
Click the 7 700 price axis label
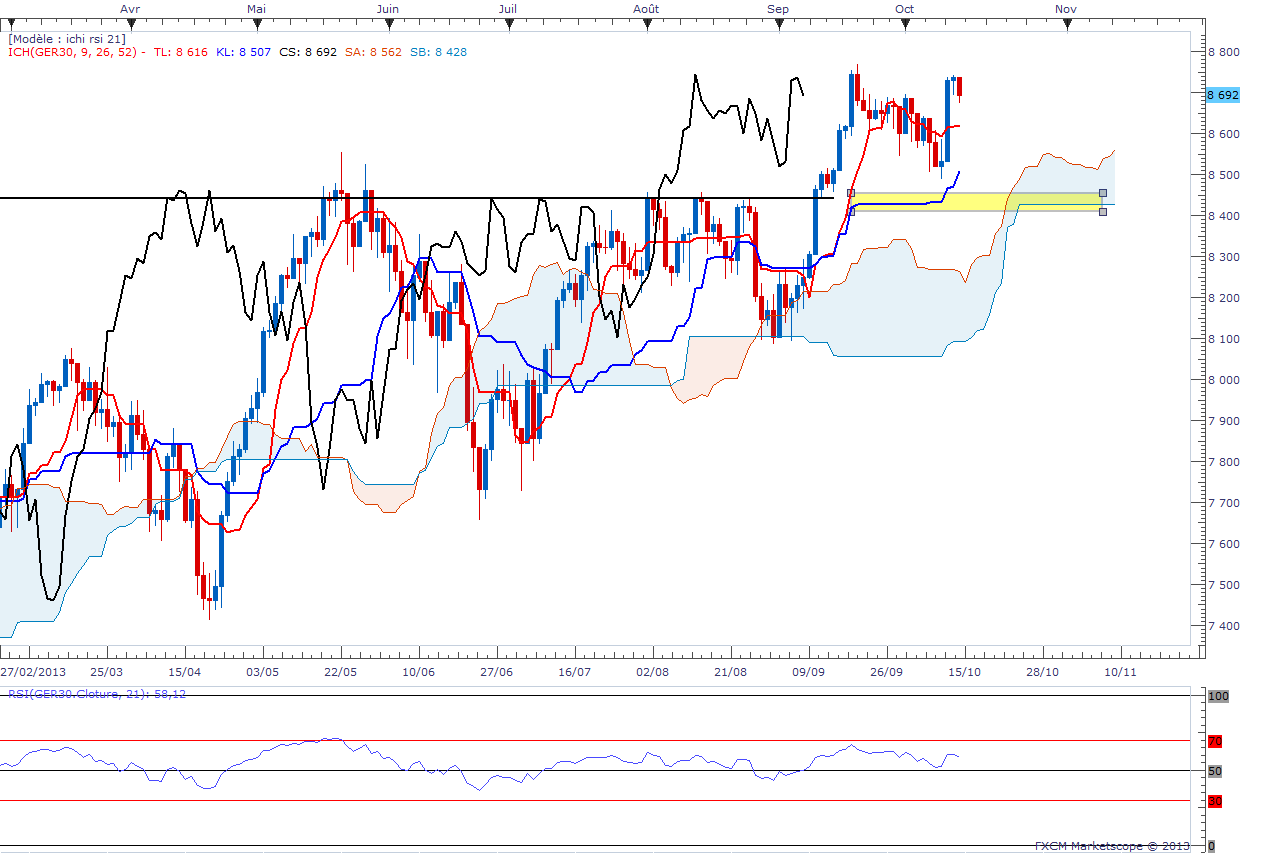point(1224,503)
